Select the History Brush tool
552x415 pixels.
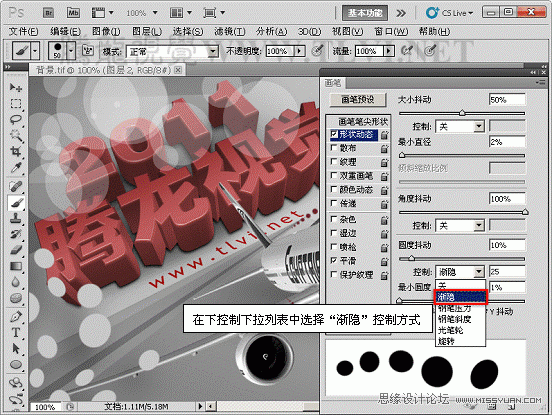(x=16, y=234)
